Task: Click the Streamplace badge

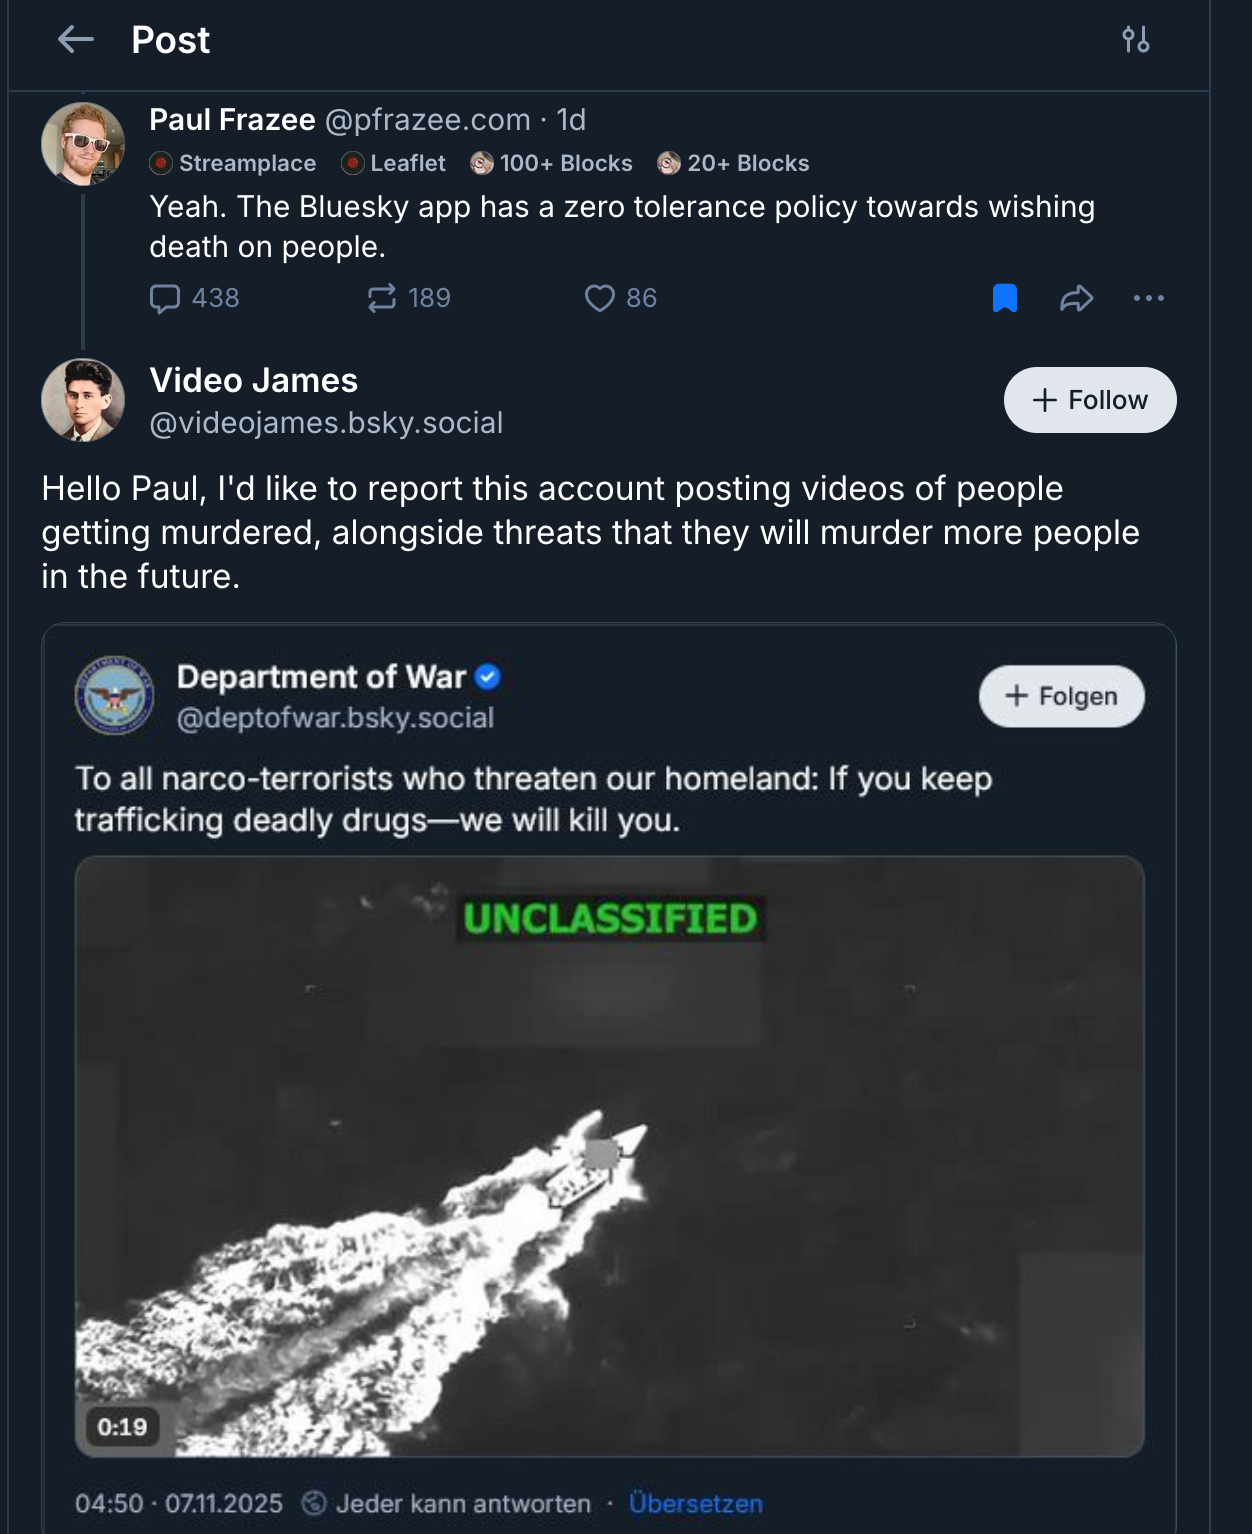Action: [x=233, y=163]
